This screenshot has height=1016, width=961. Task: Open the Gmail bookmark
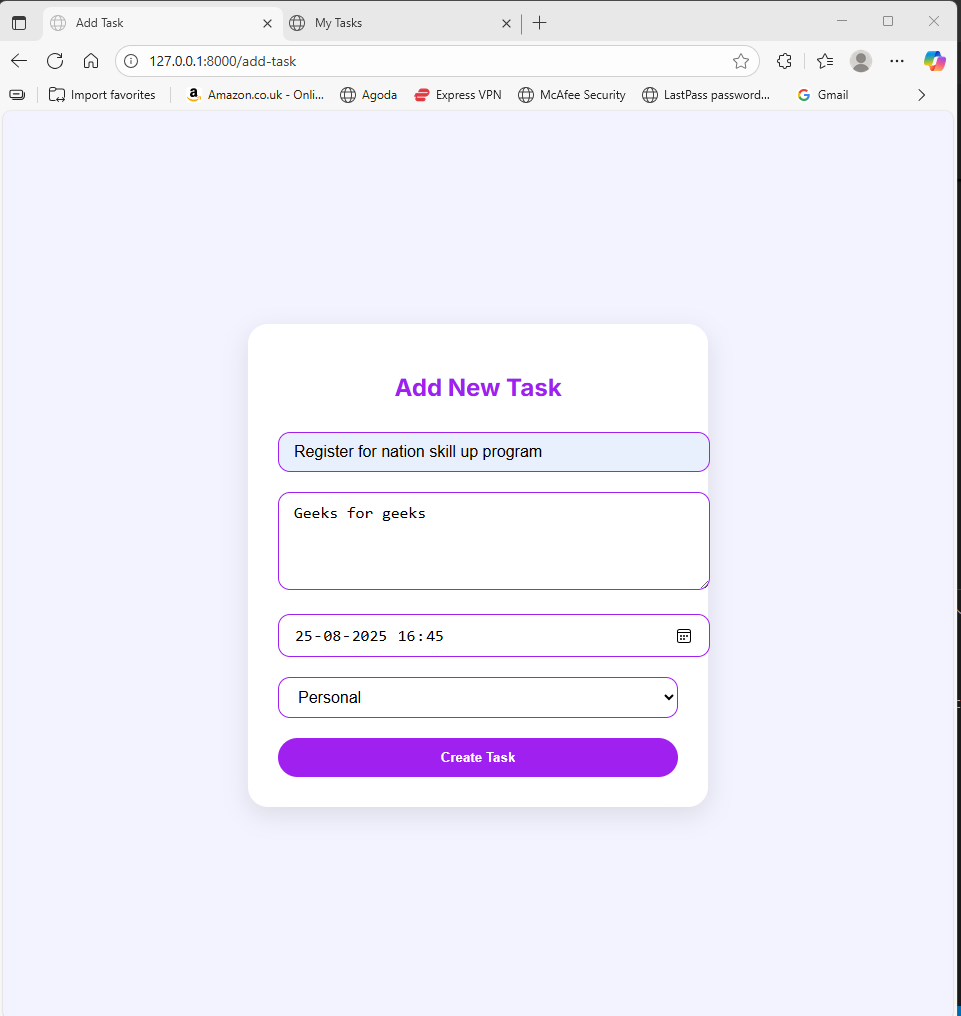(x=823, y=95)
